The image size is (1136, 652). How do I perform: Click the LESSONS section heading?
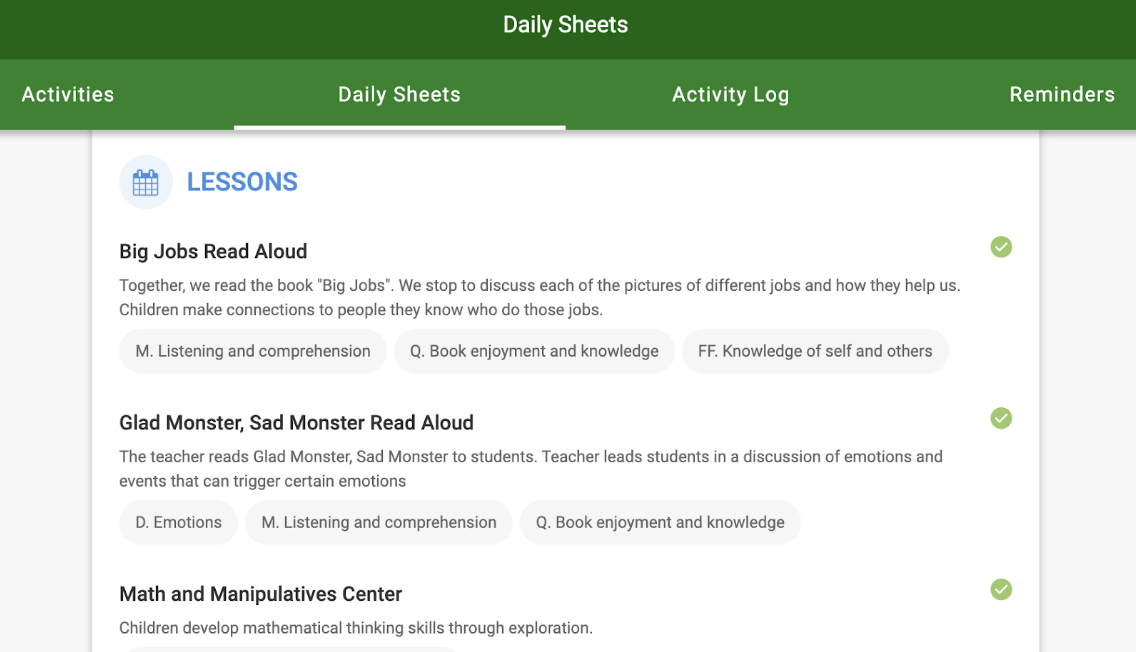(x=242, y=182)
